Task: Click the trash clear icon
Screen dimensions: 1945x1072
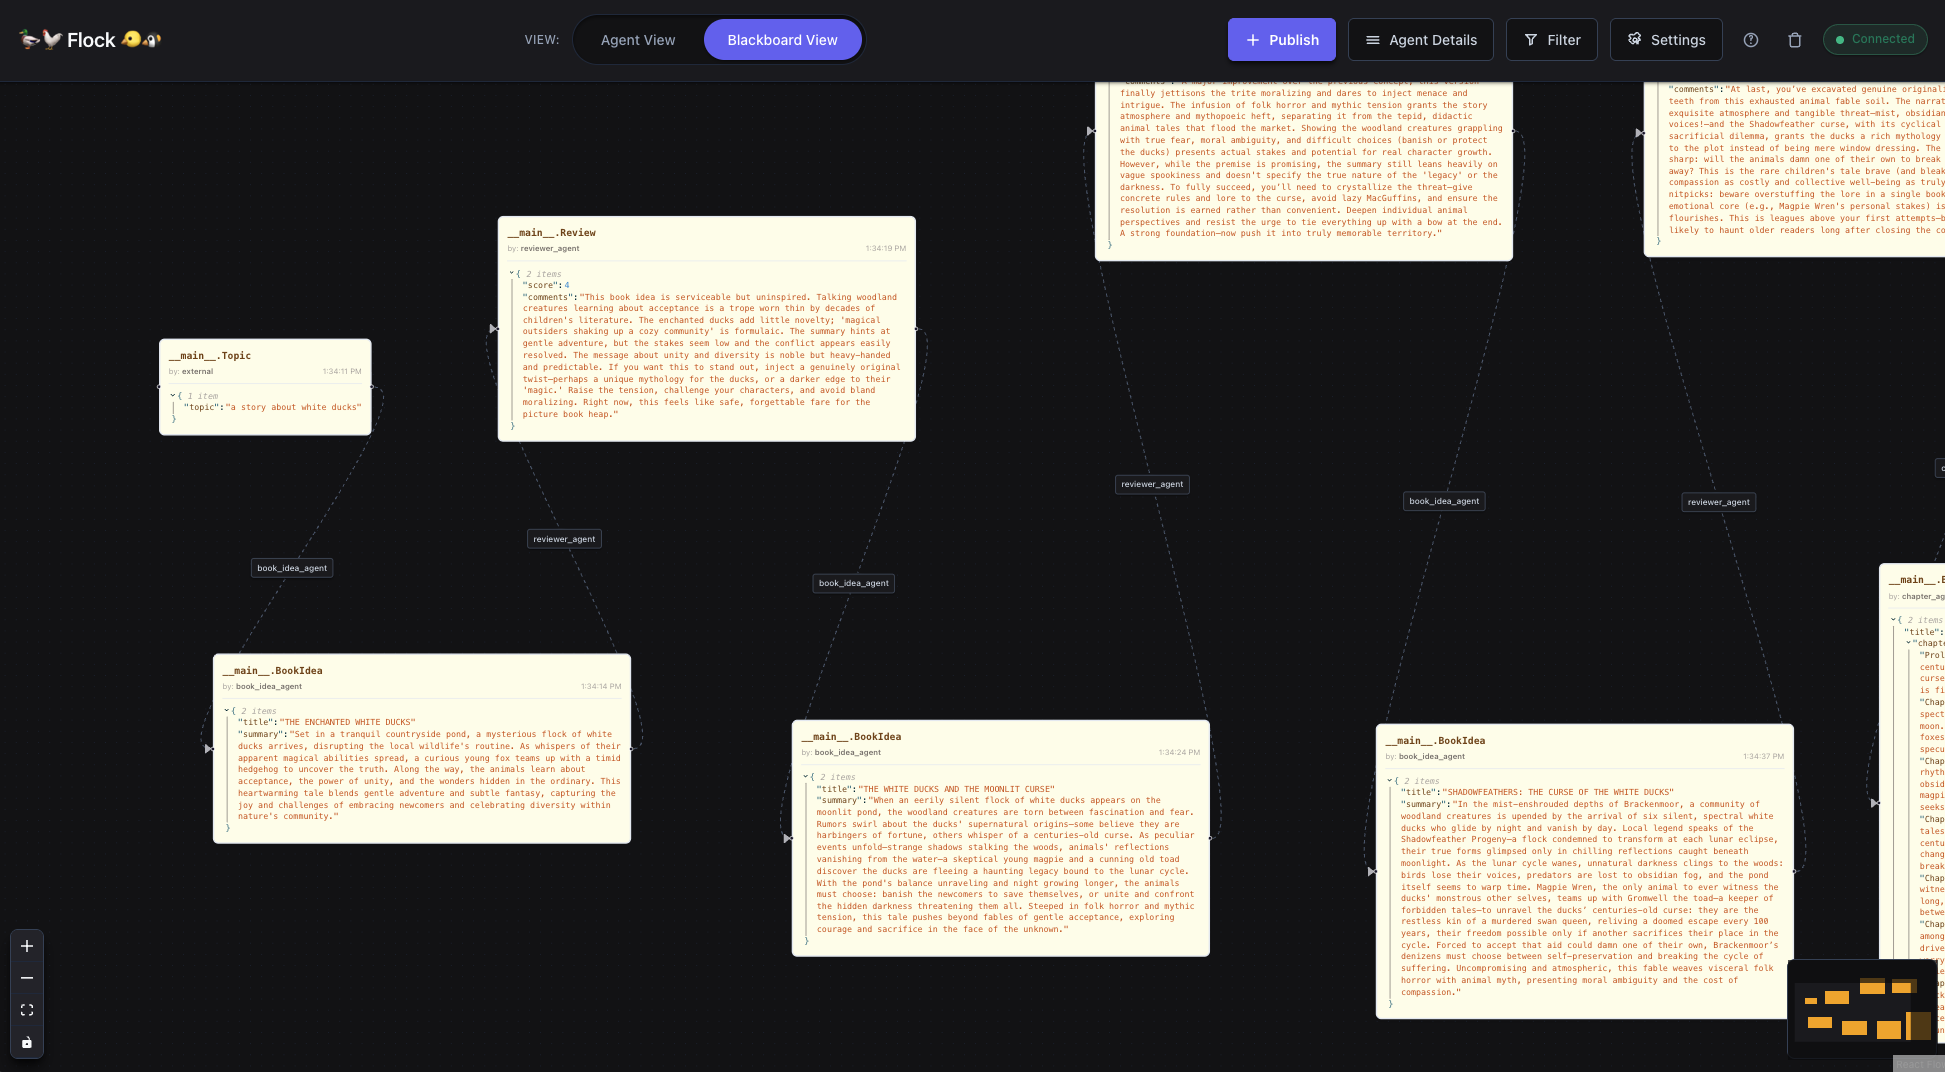Action: click(x=1794, y=40)
